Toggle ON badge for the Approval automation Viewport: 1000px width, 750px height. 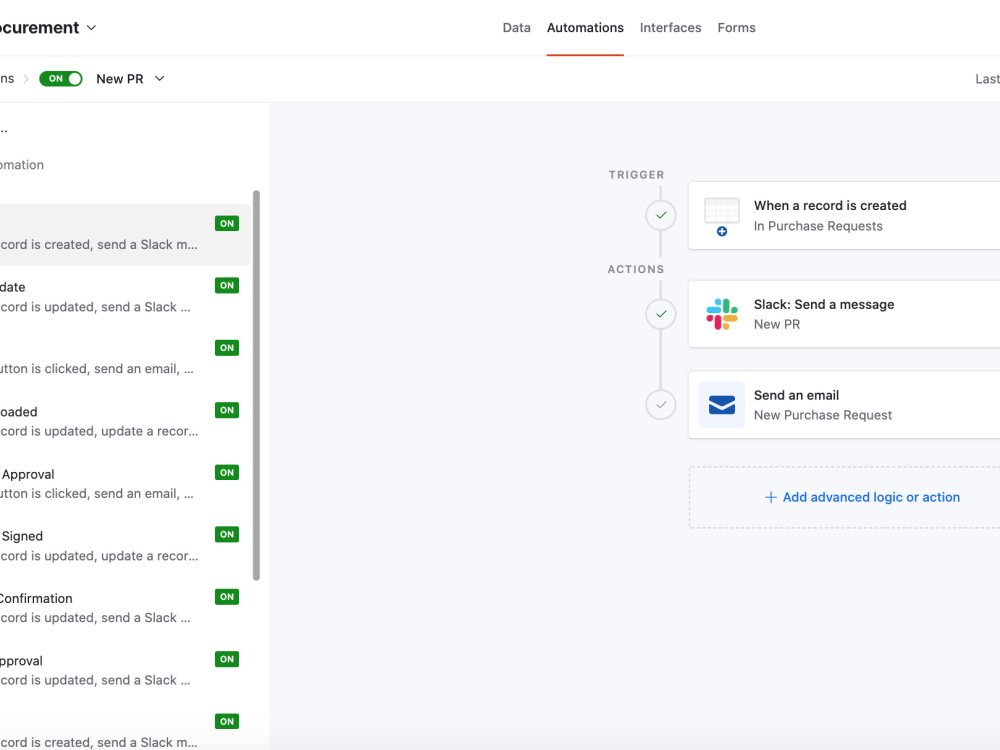pos(227,473)
